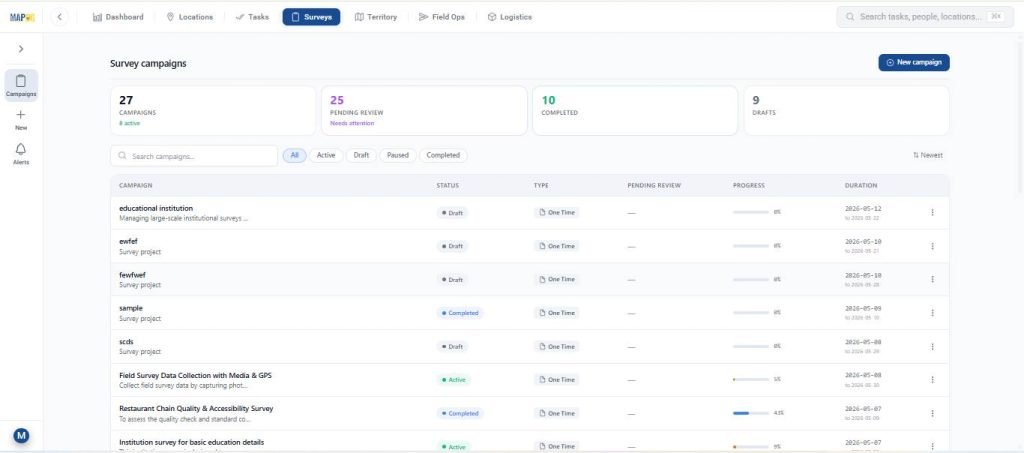Click the 2026-05-12 duration of educational institution
Screen dimensions: 1024x453
tap(863, 209)
